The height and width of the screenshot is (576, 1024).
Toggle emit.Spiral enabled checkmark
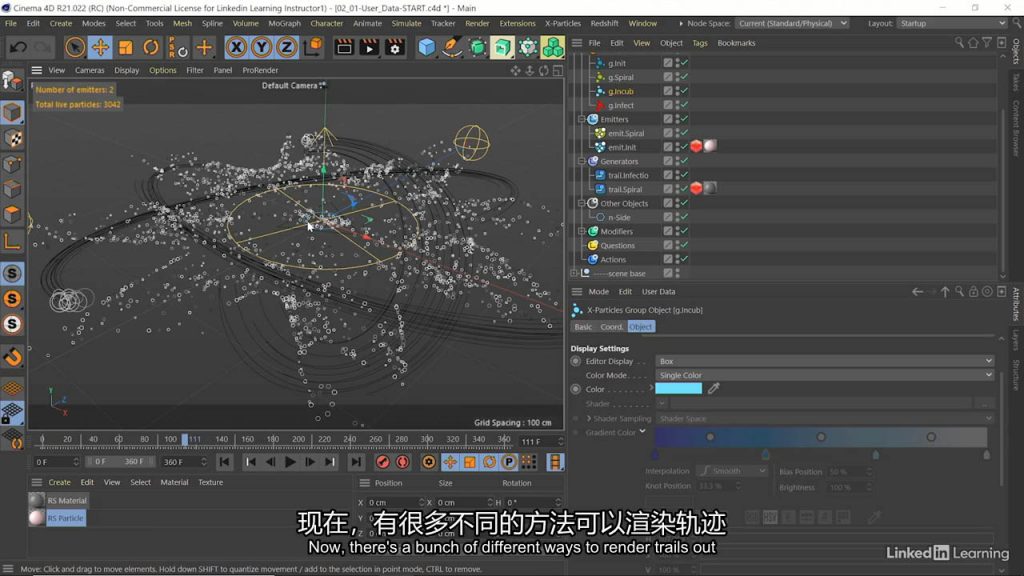pos(684,133)
